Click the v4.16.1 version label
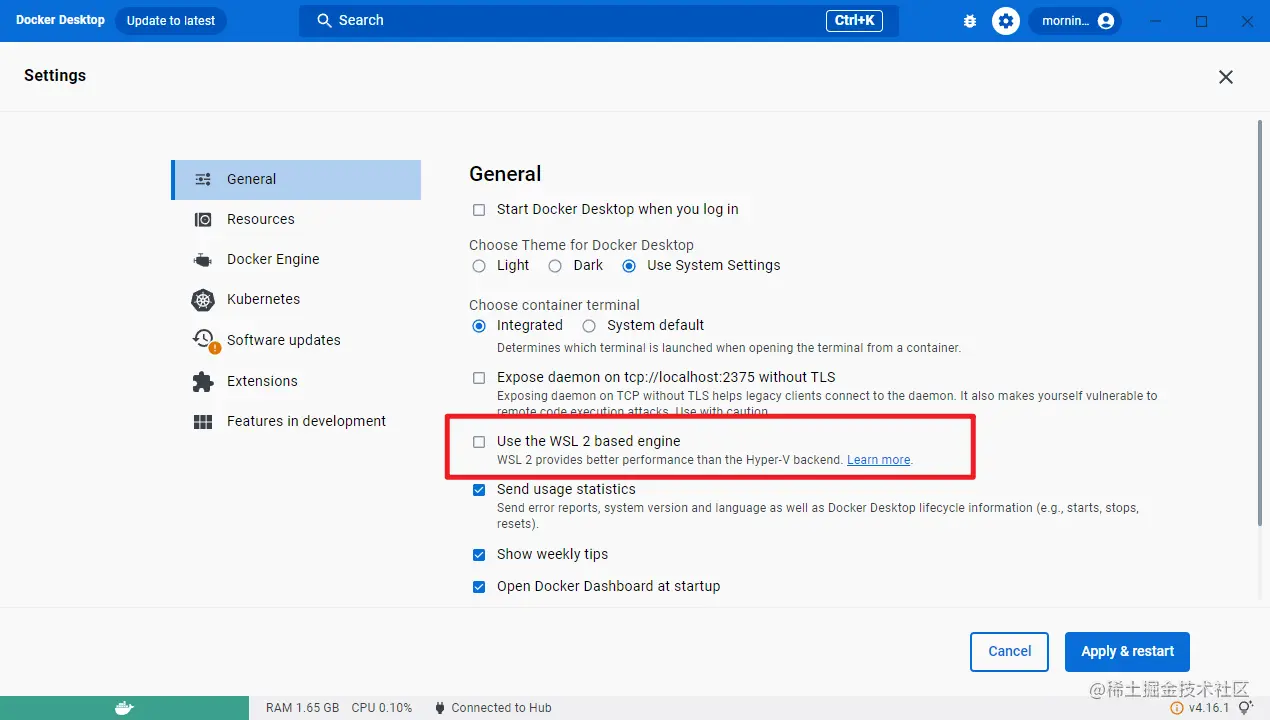Viewport: 1270px width, 720px height. 1209,708
